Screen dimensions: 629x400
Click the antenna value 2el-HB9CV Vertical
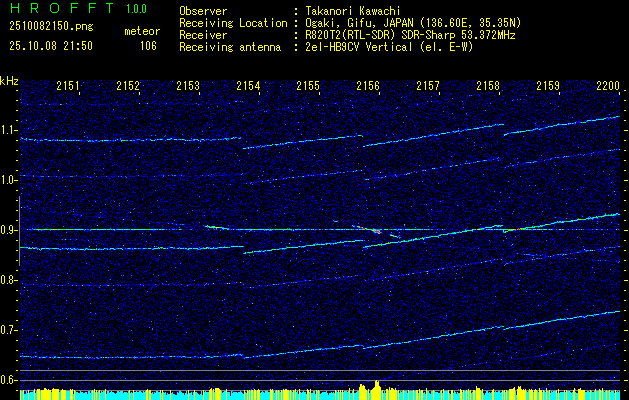coord(357,47)
